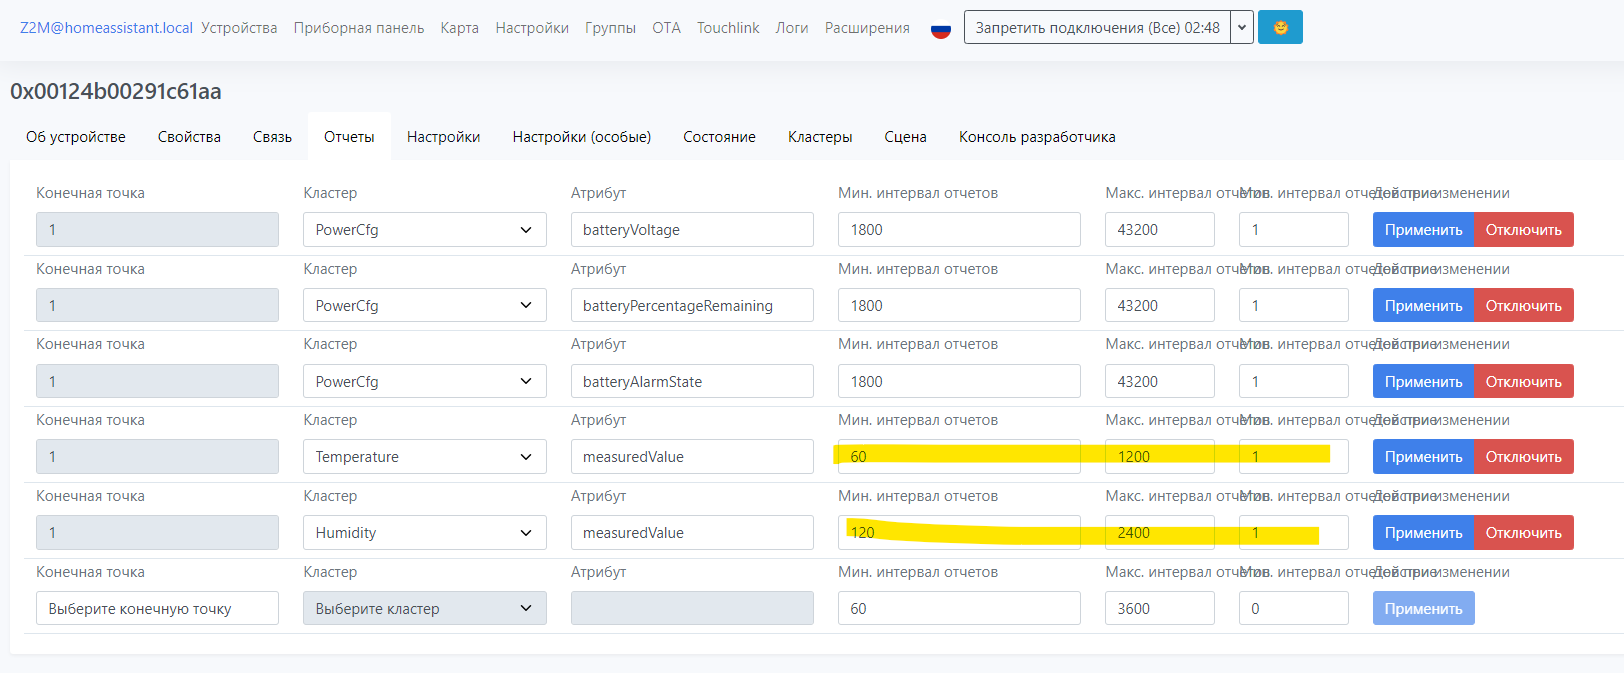
Task: Open Touchlink page
Action: coord(728,28)
